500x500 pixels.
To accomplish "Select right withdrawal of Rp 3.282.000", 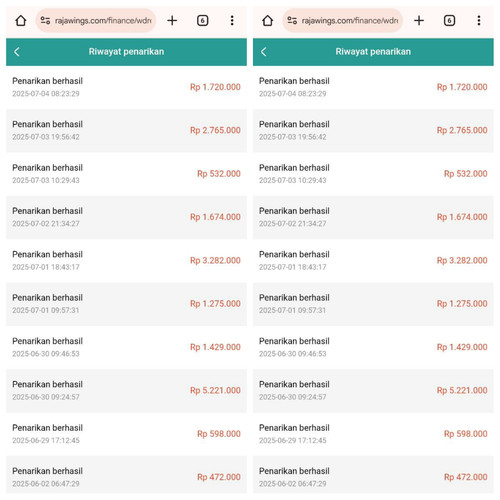I will click(373, 261).
